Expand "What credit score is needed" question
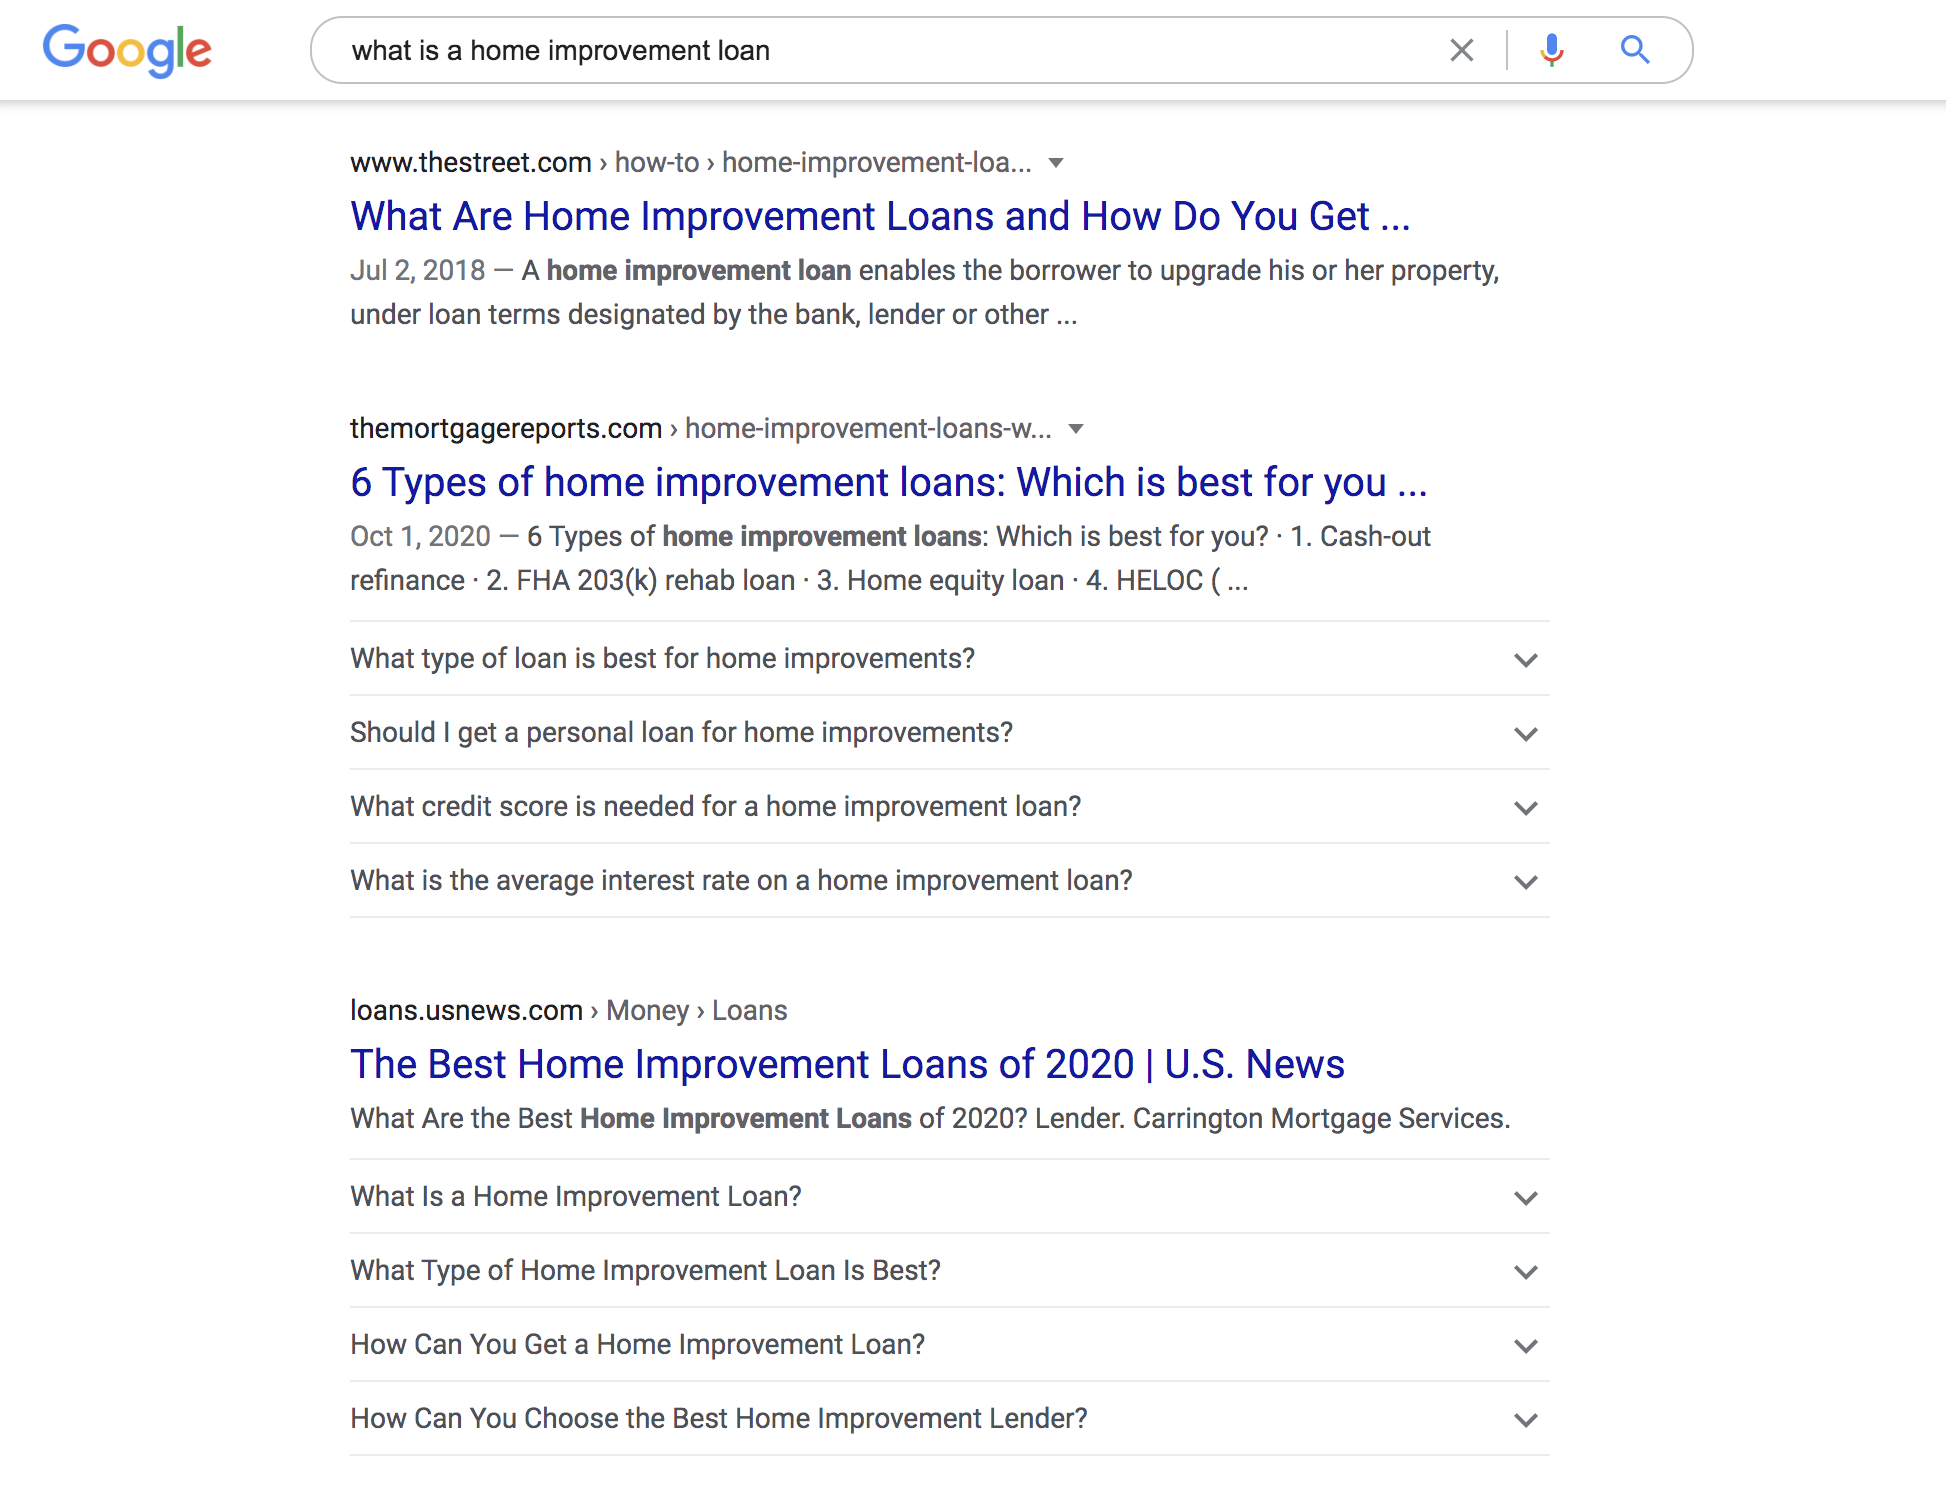1946x1498 pixels. (x=949, y=807)
